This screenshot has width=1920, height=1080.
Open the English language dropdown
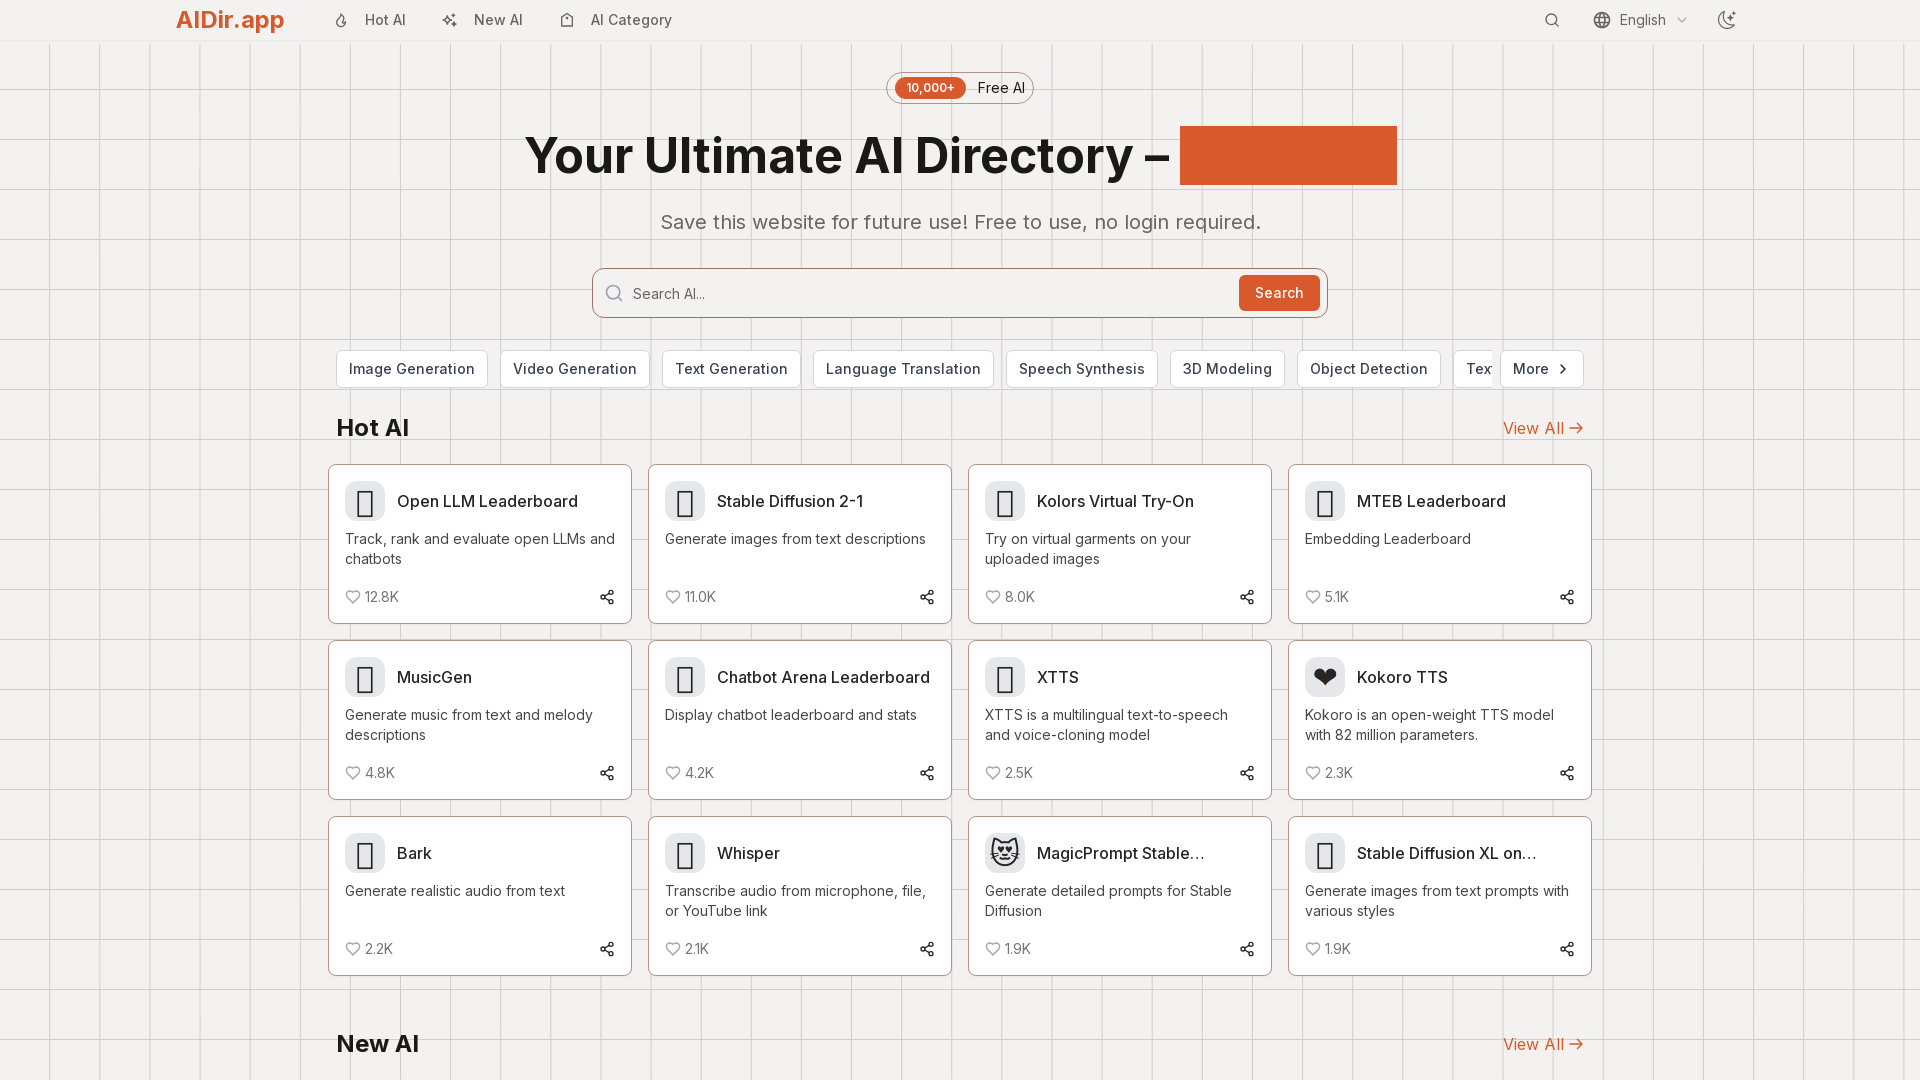click(1641, 20)
